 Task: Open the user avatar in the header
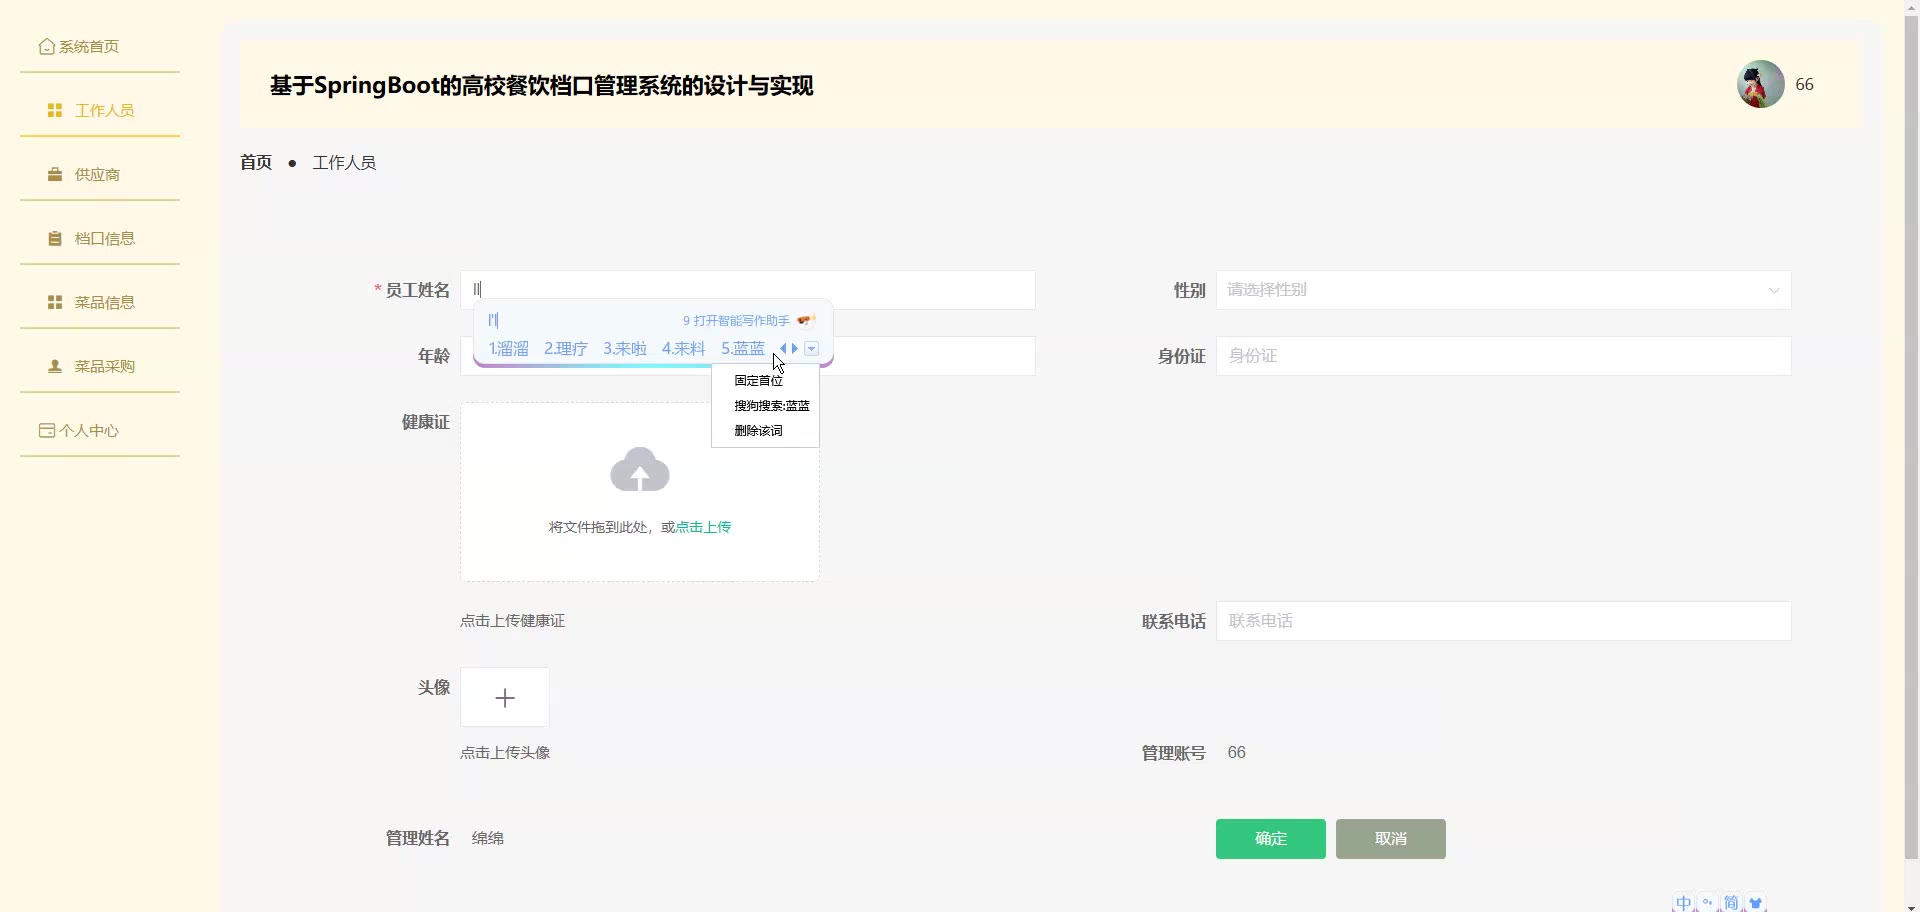point(1761,85)
